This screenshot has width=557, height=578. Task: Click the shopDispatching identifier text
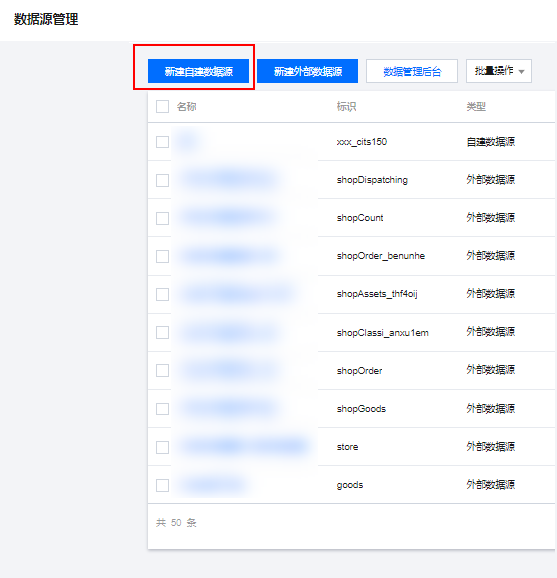pyautogui.click(x=372, y=180)
